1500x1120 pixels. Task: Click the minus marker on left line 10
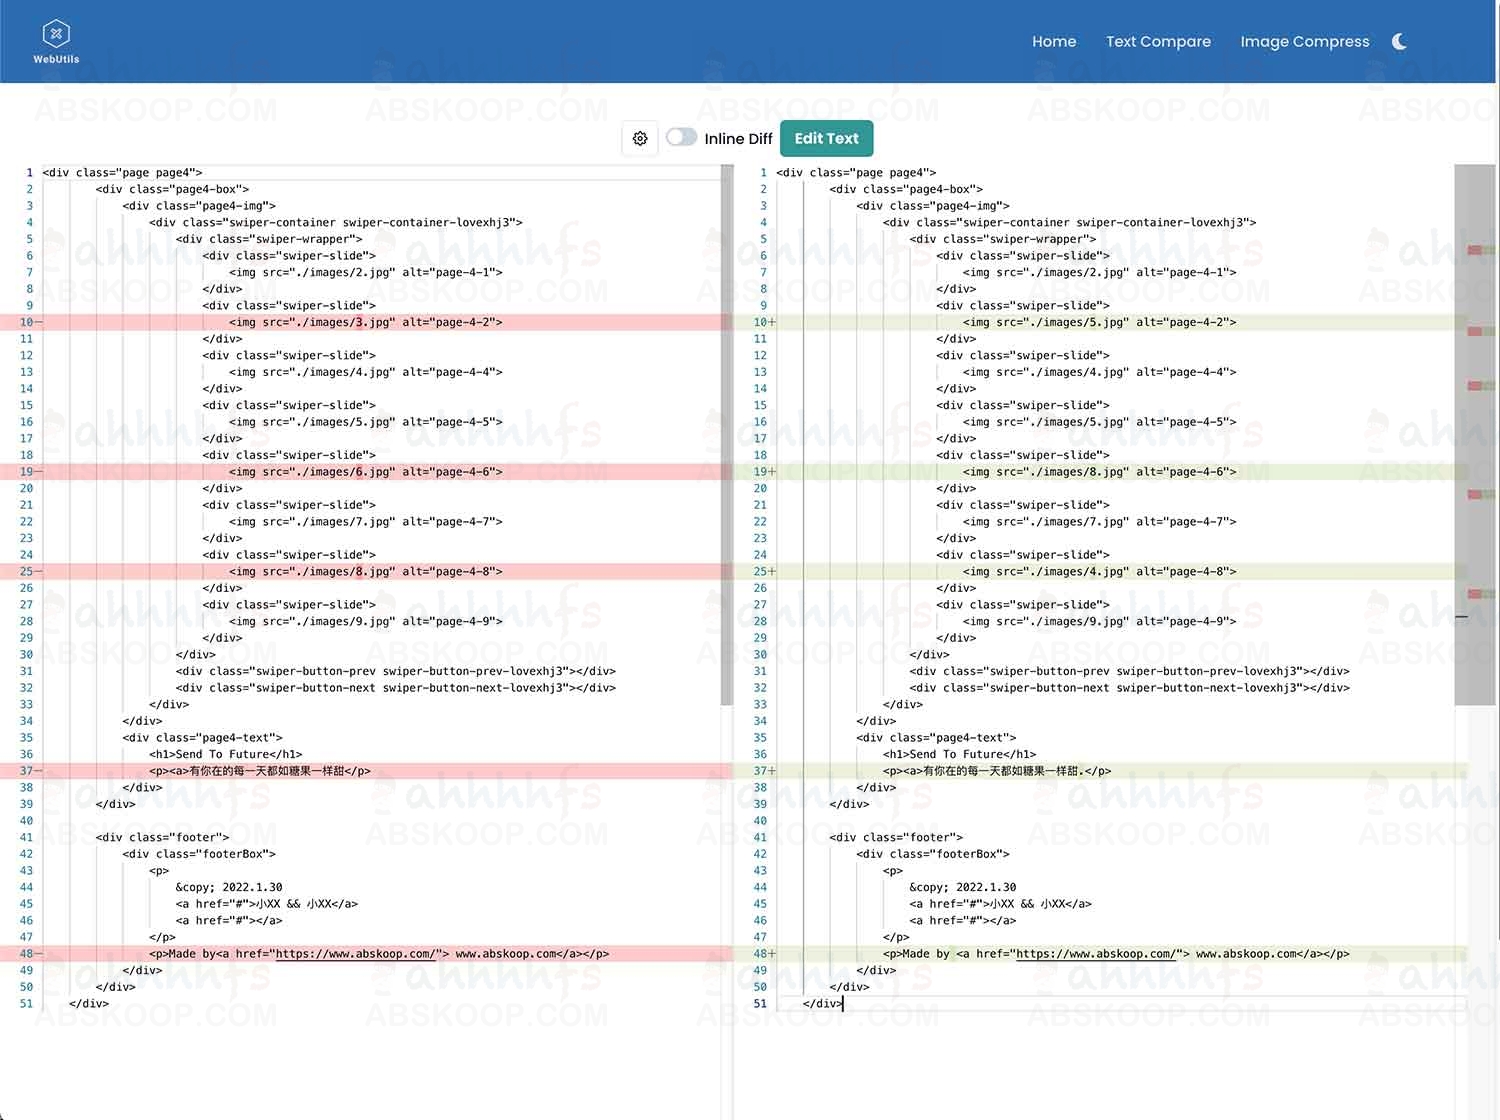tap(39, 322)
